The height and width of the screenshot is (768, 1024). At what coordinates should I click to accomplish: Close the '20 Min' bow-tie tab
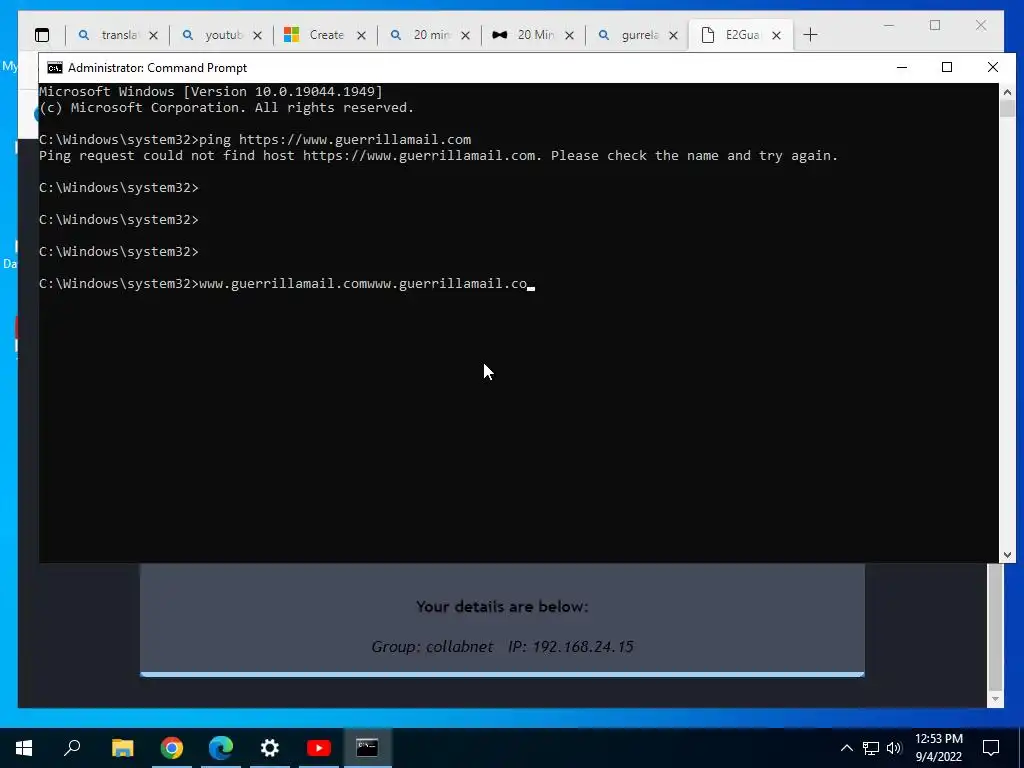point(569,35)
